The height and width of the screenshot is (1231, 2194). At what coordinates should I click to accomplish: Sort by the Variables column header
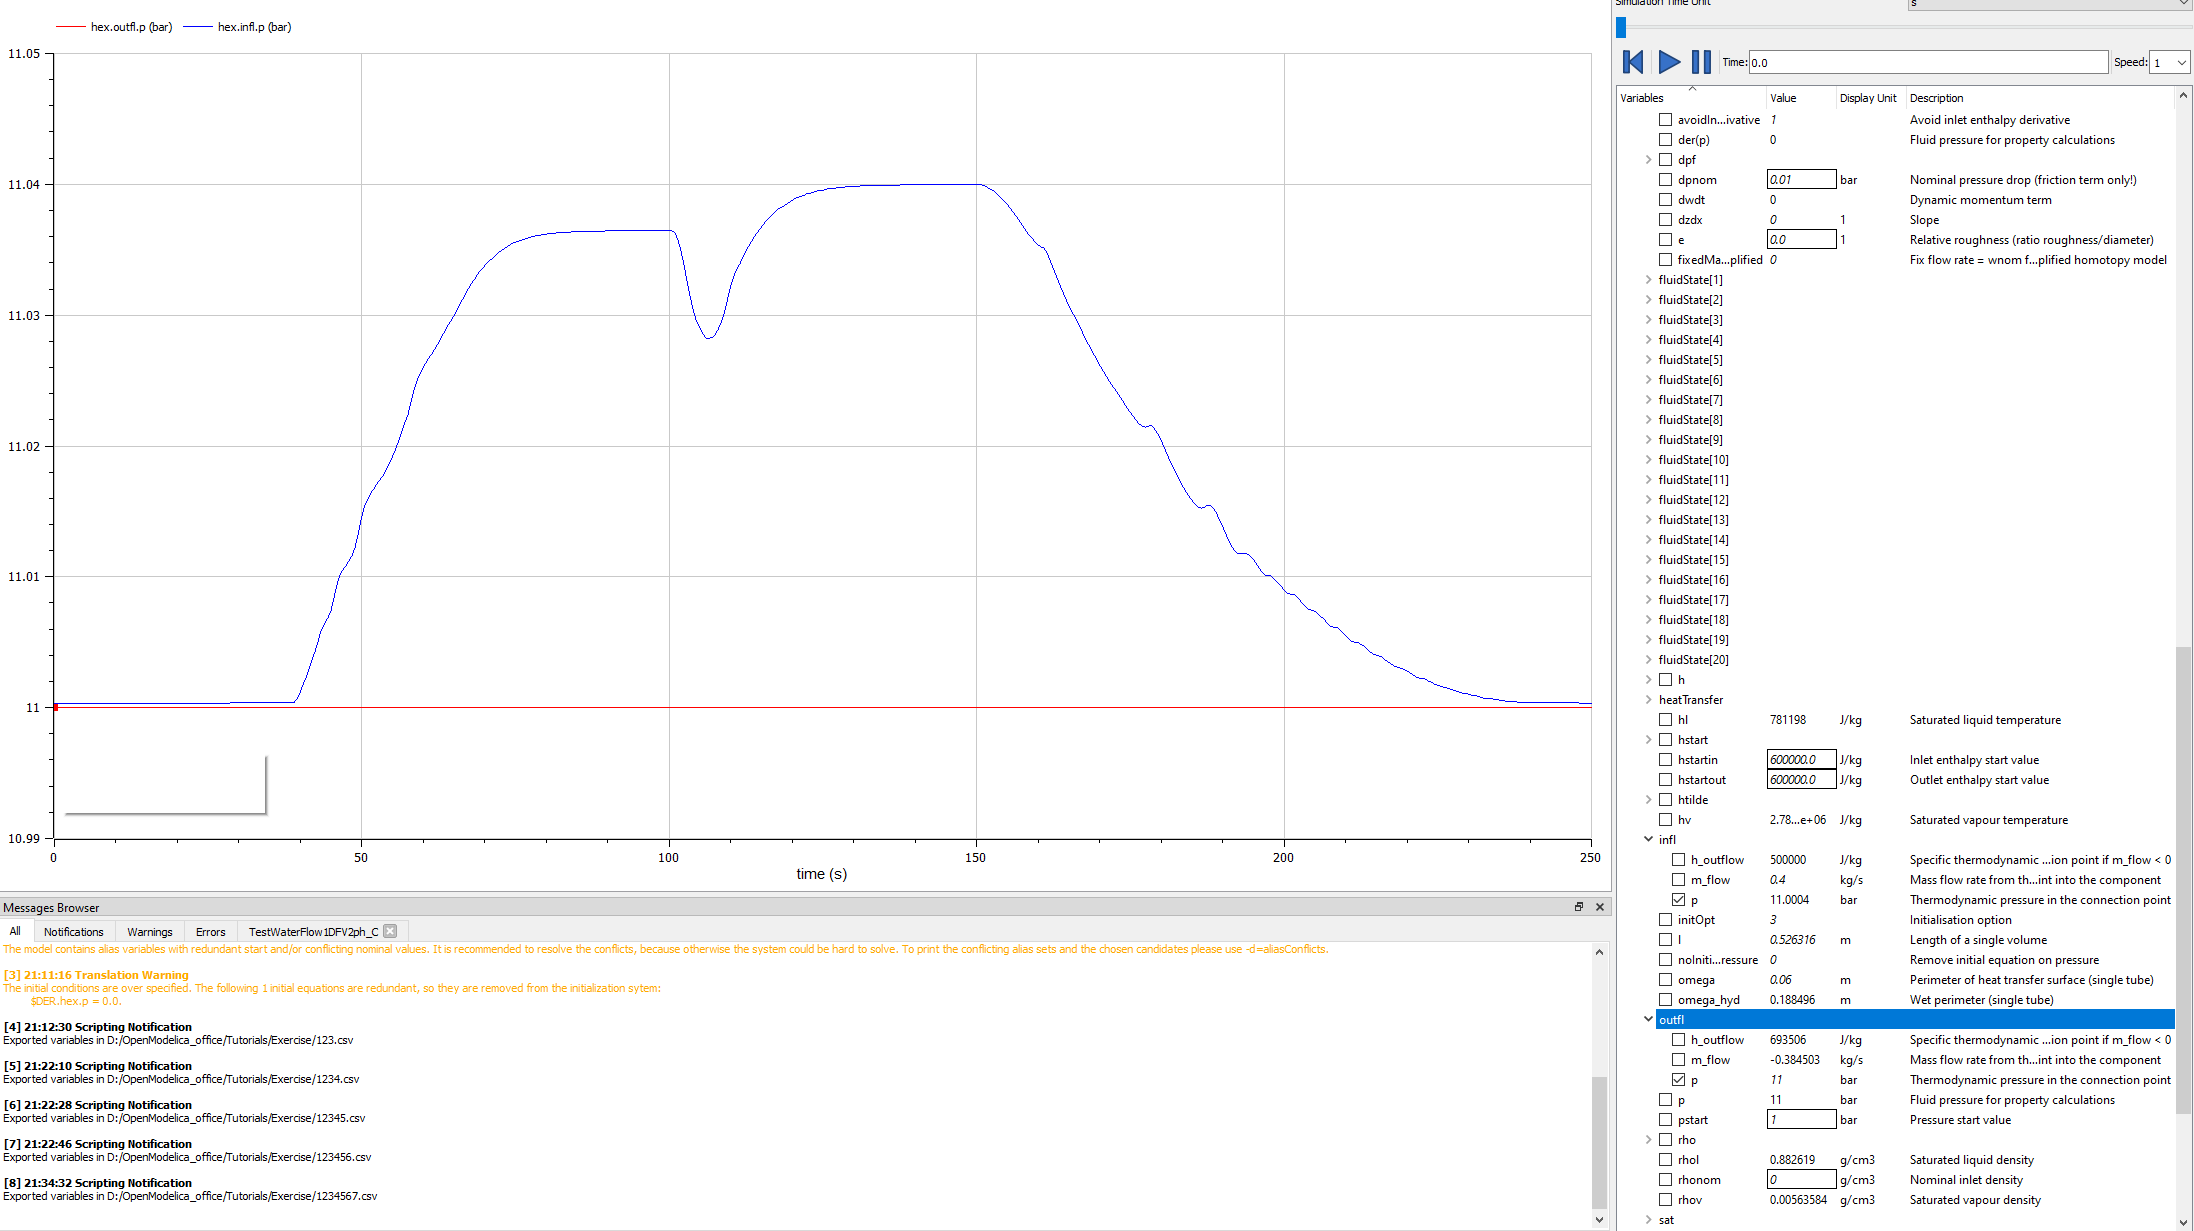point(1643,97)
